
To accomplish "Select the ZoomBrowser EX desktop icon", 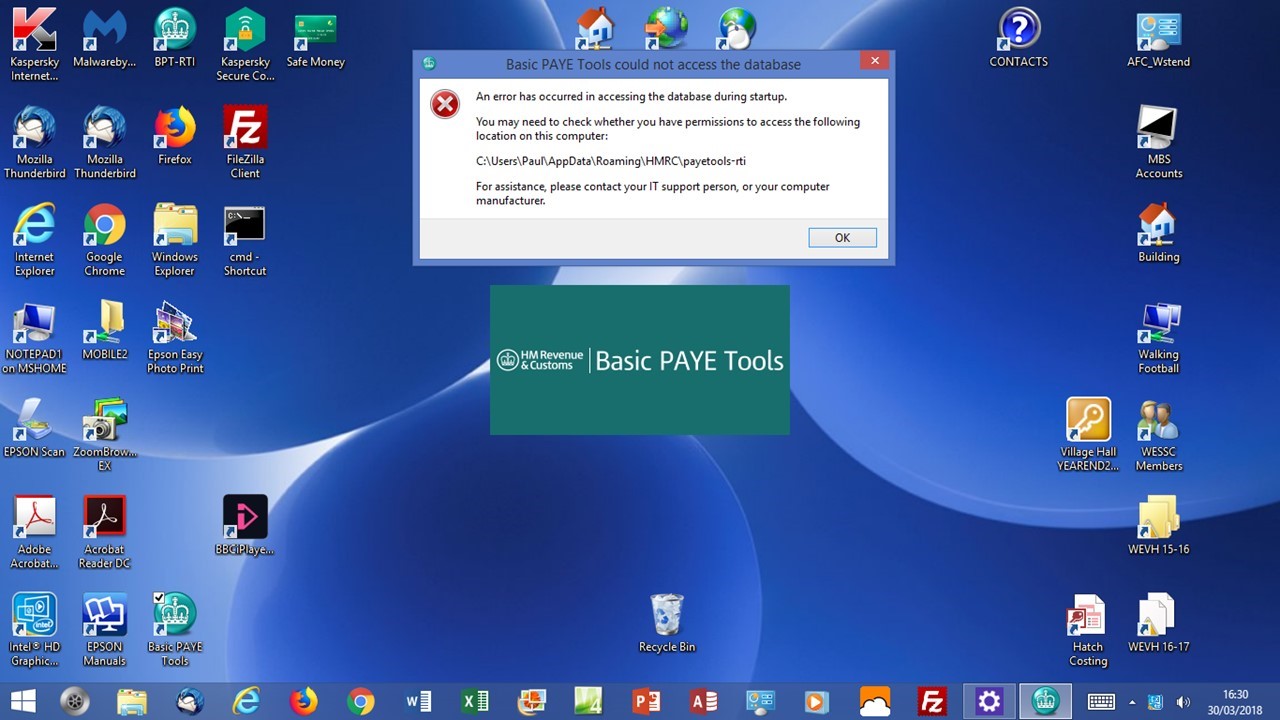I will [105, 435].
